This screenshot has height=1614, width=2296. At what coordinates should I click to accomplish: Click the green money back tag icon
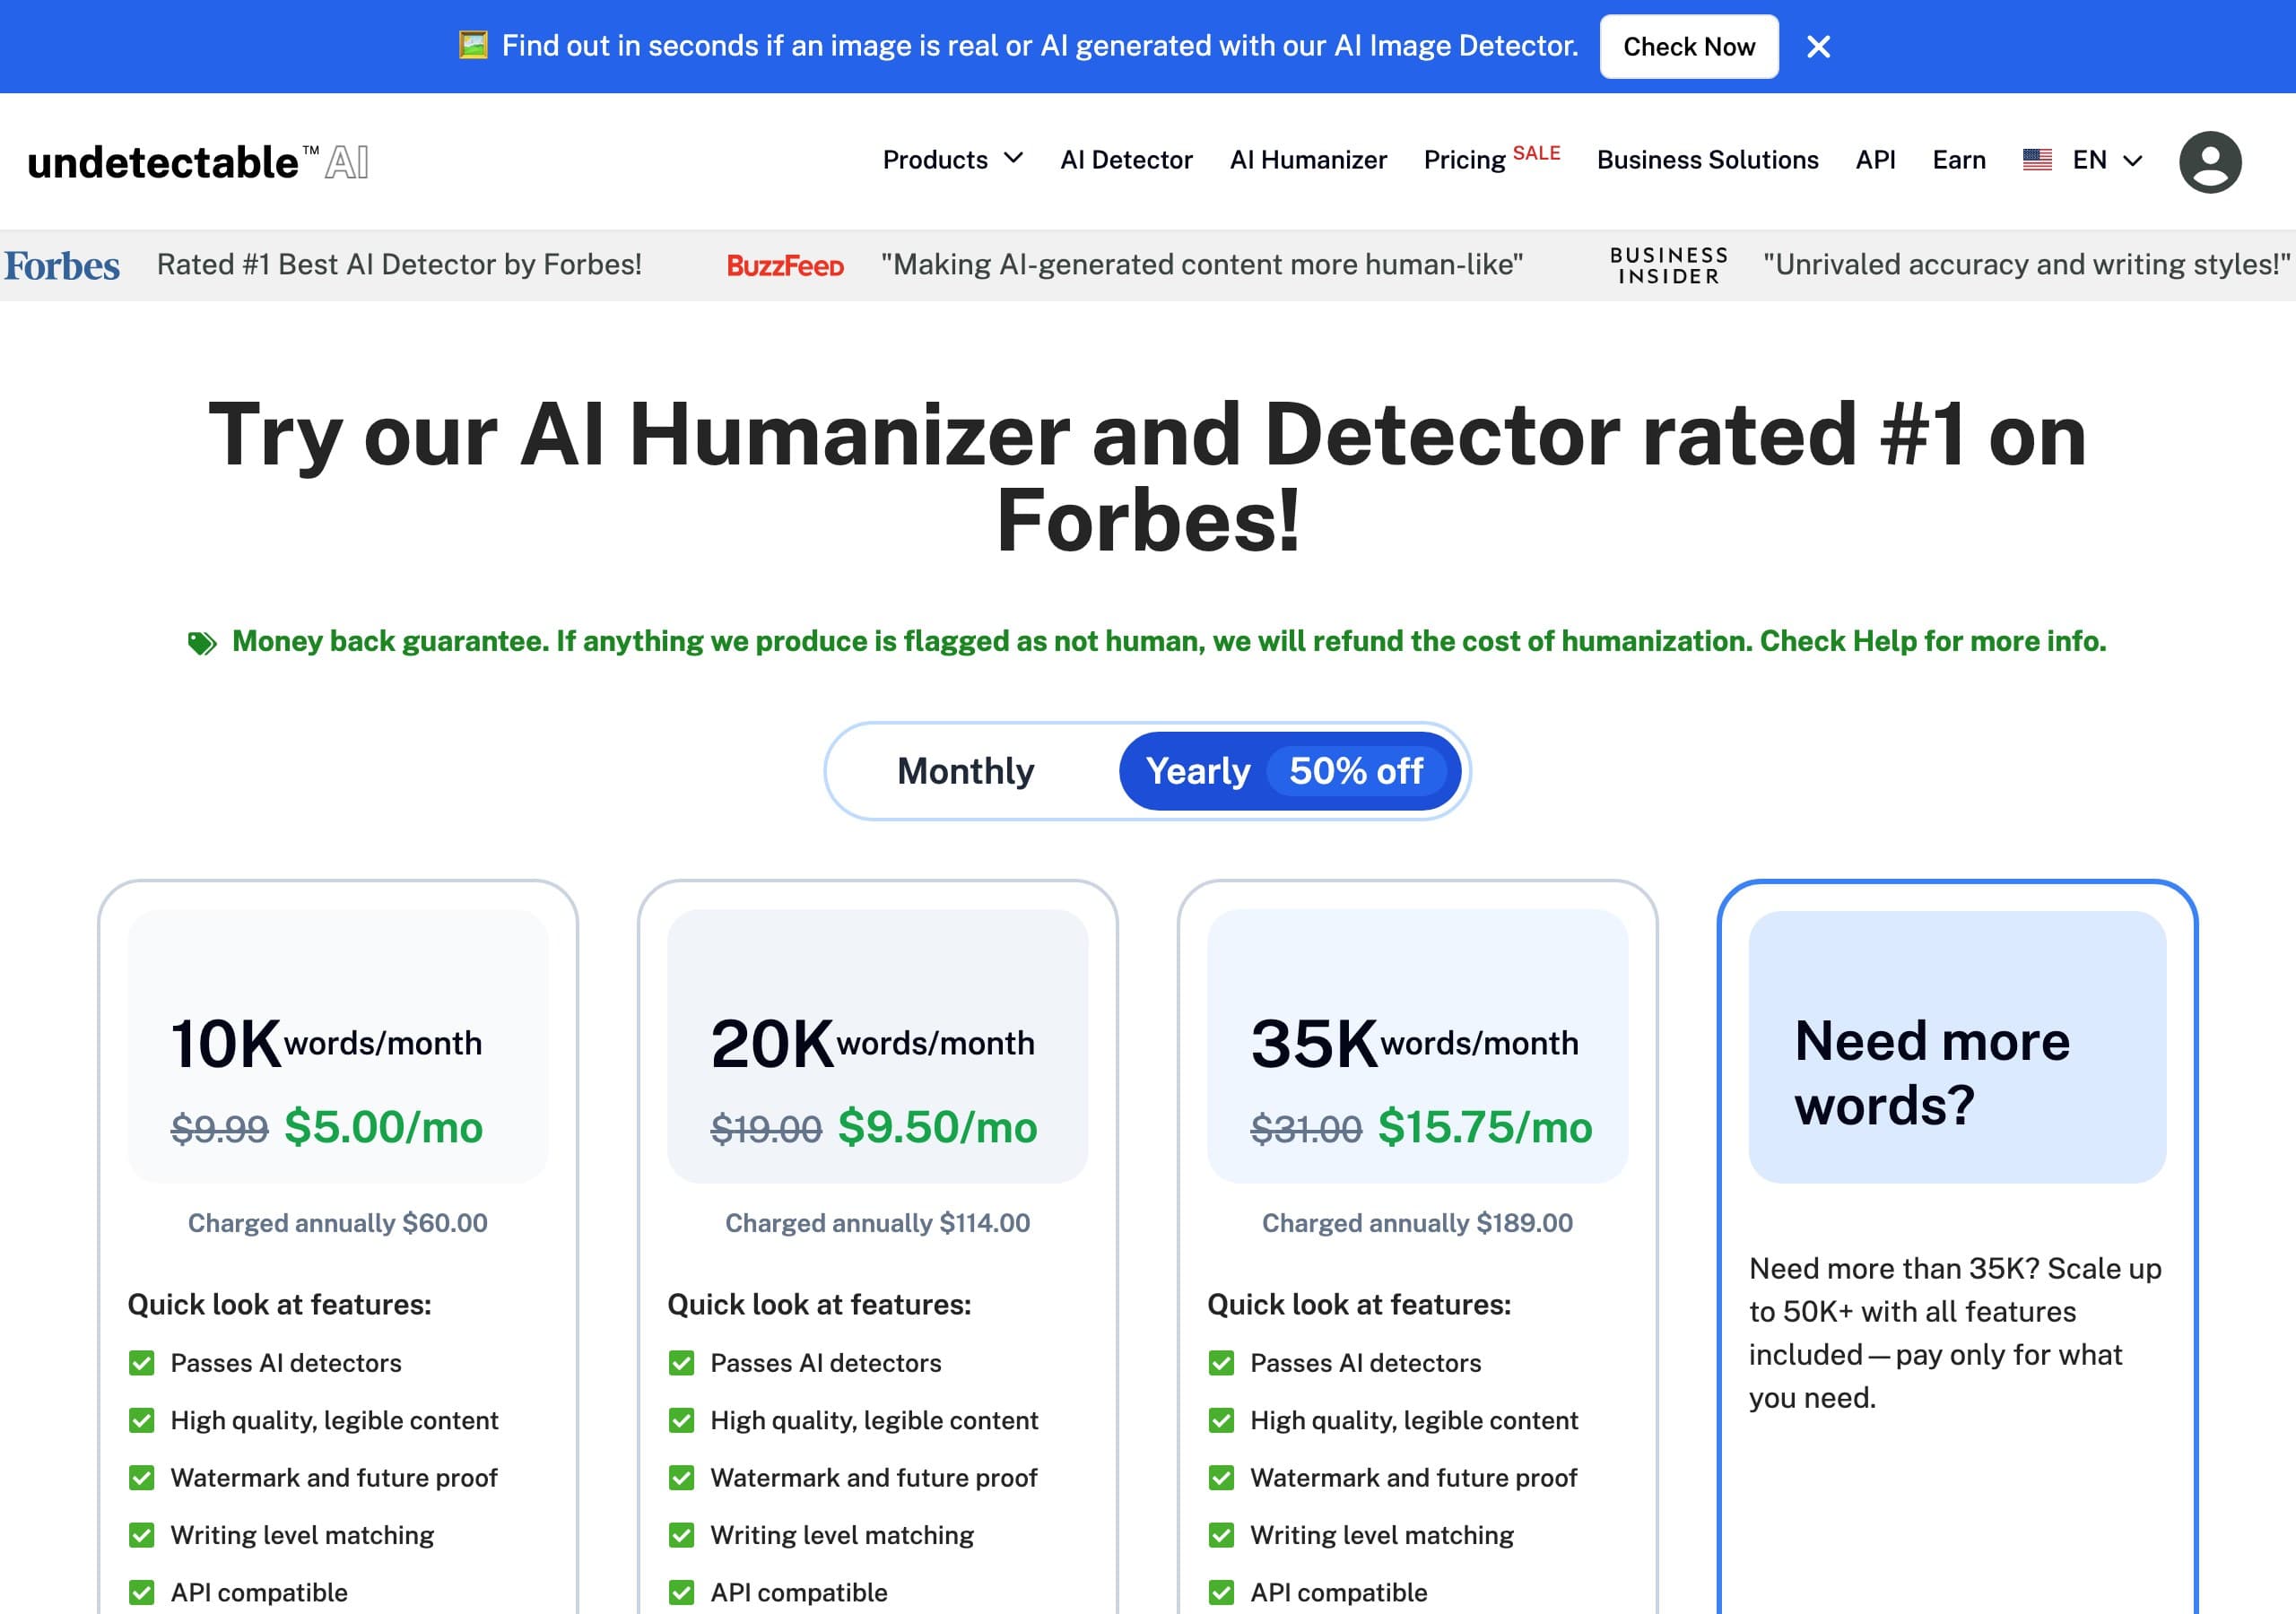(x=202, y=642)
